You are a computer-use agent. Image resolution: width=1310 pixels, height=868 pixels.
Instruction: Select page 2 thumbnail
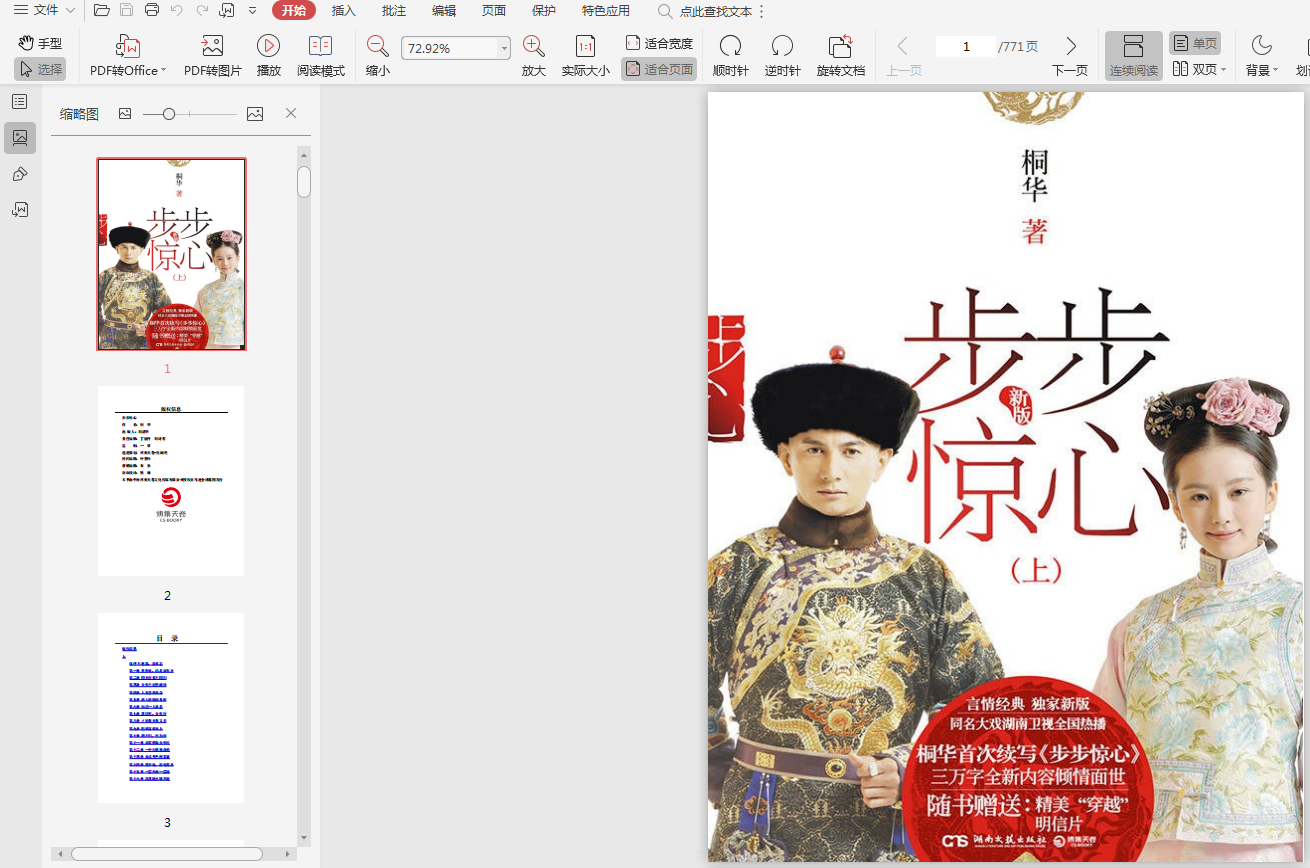pyautogui.click(x=171, y=481)
